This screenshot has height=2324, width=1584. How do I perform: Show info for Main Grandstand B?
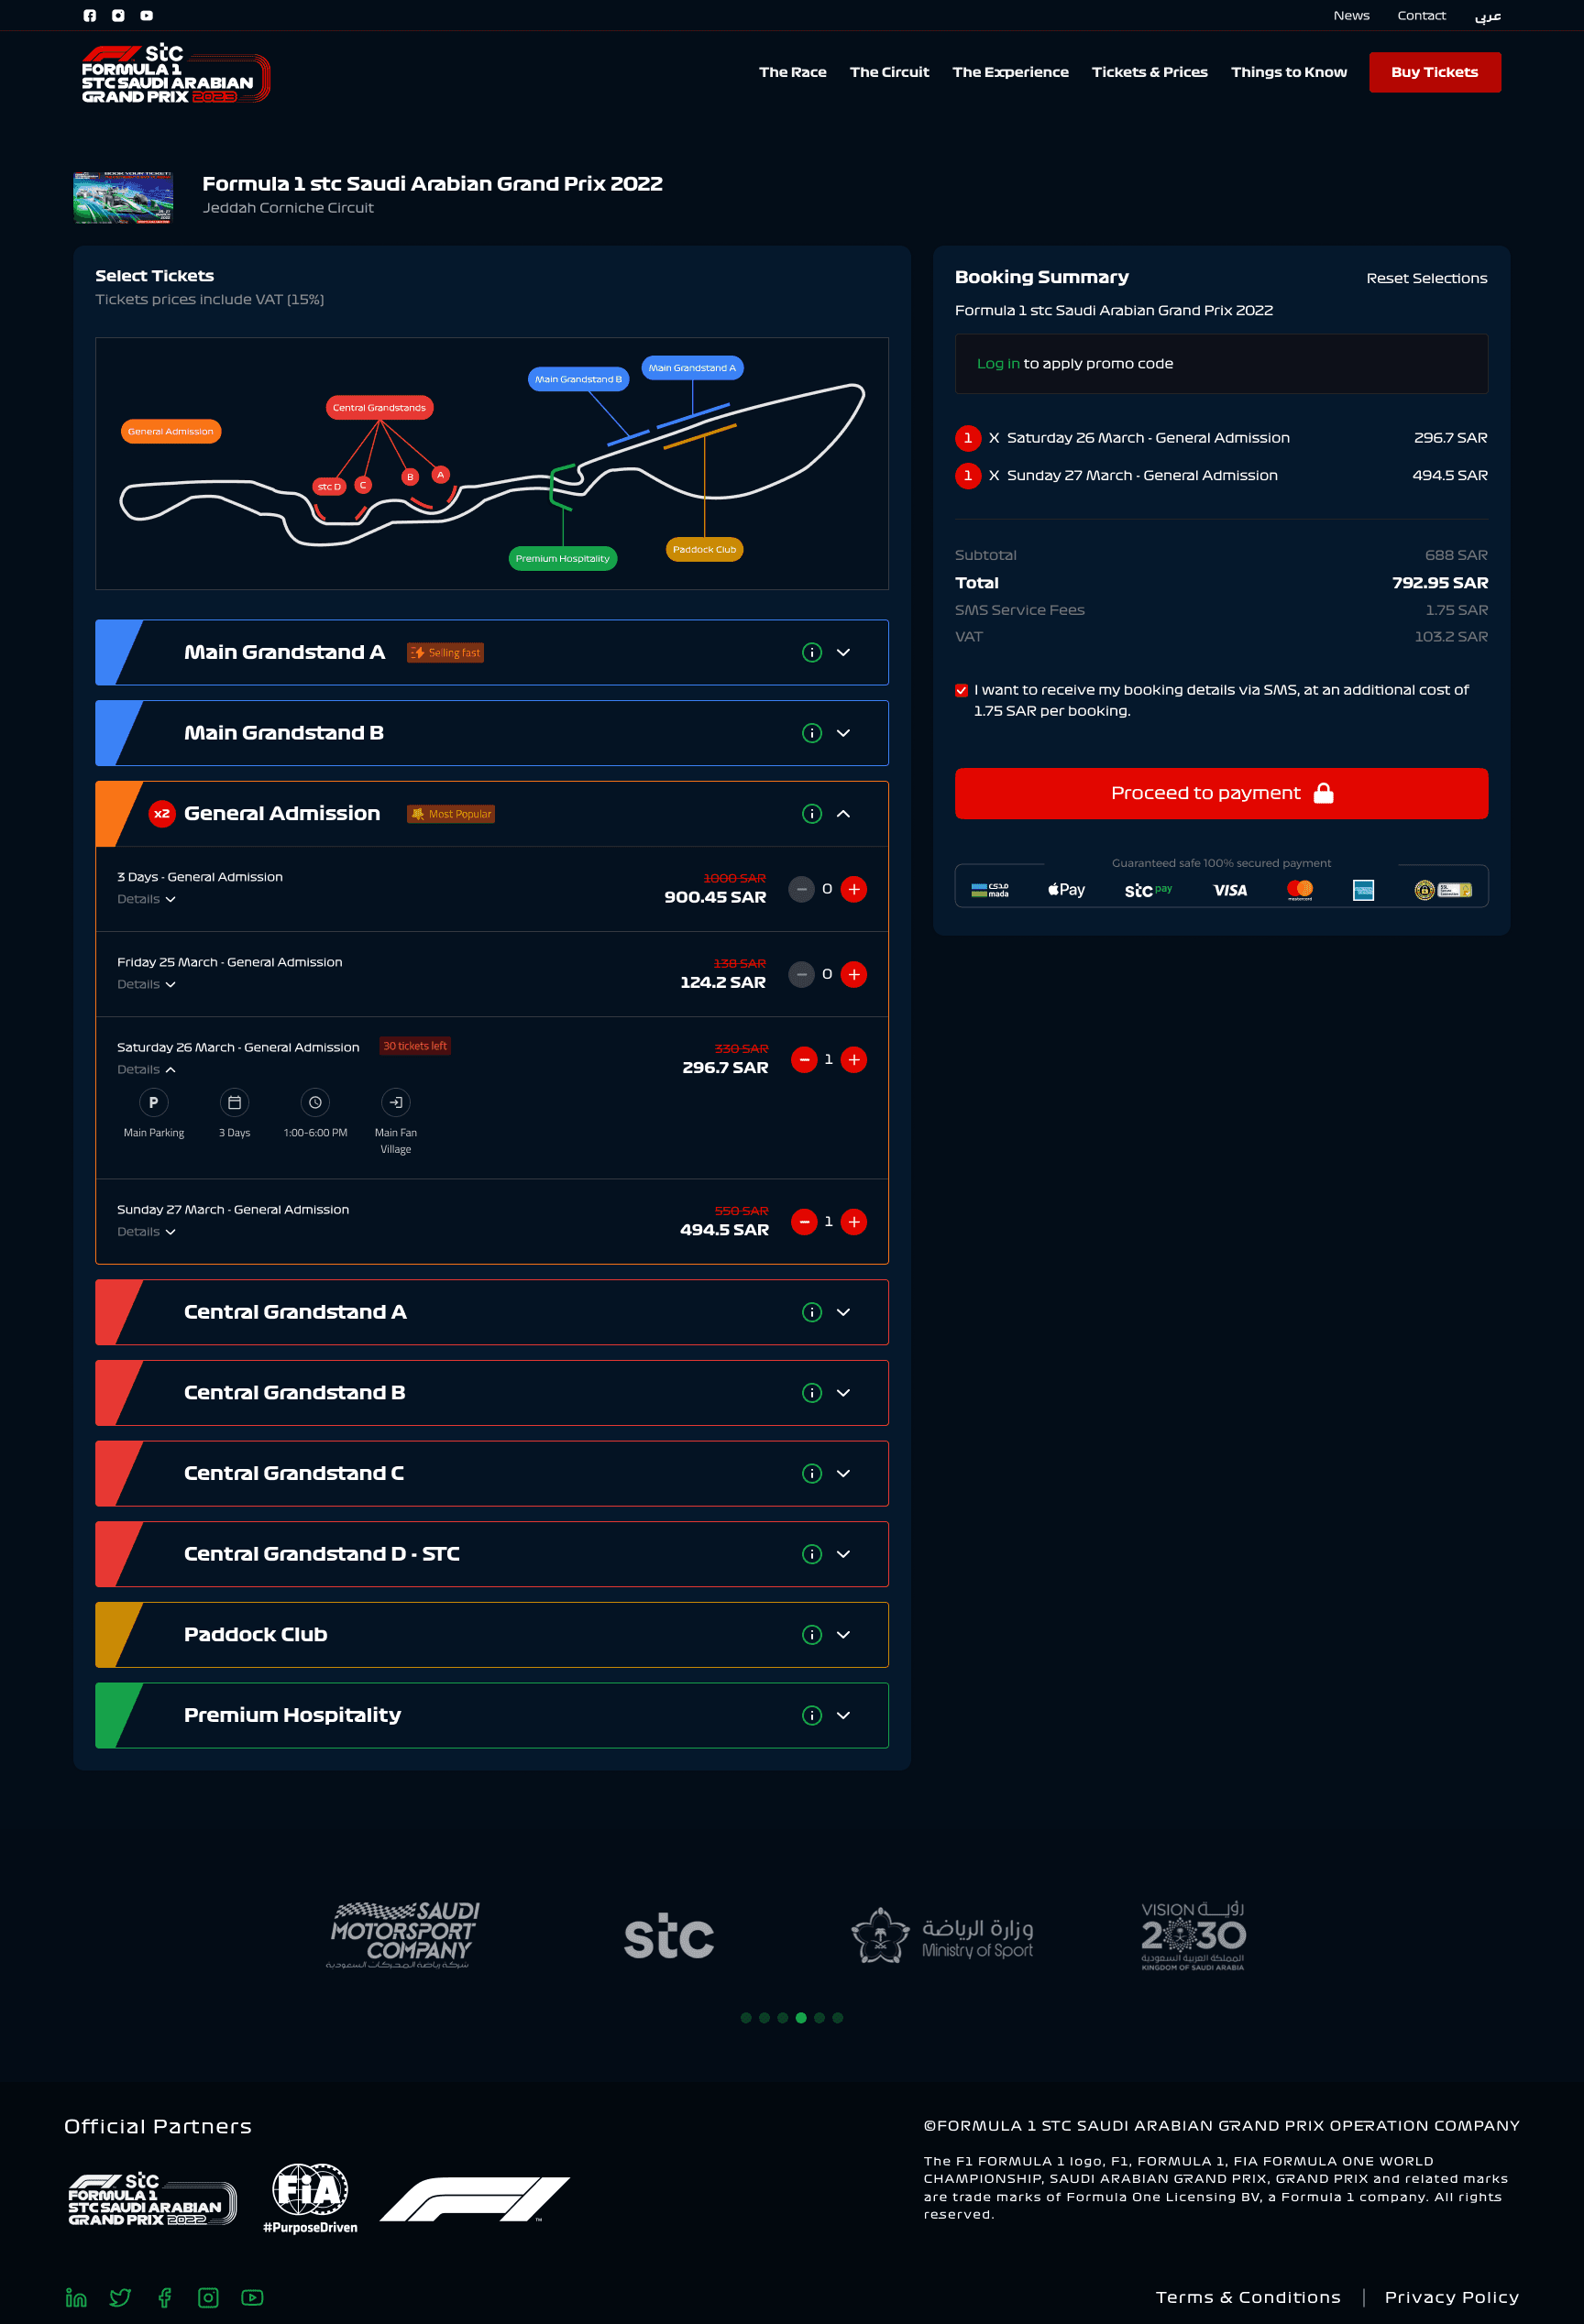pos(812,733)
